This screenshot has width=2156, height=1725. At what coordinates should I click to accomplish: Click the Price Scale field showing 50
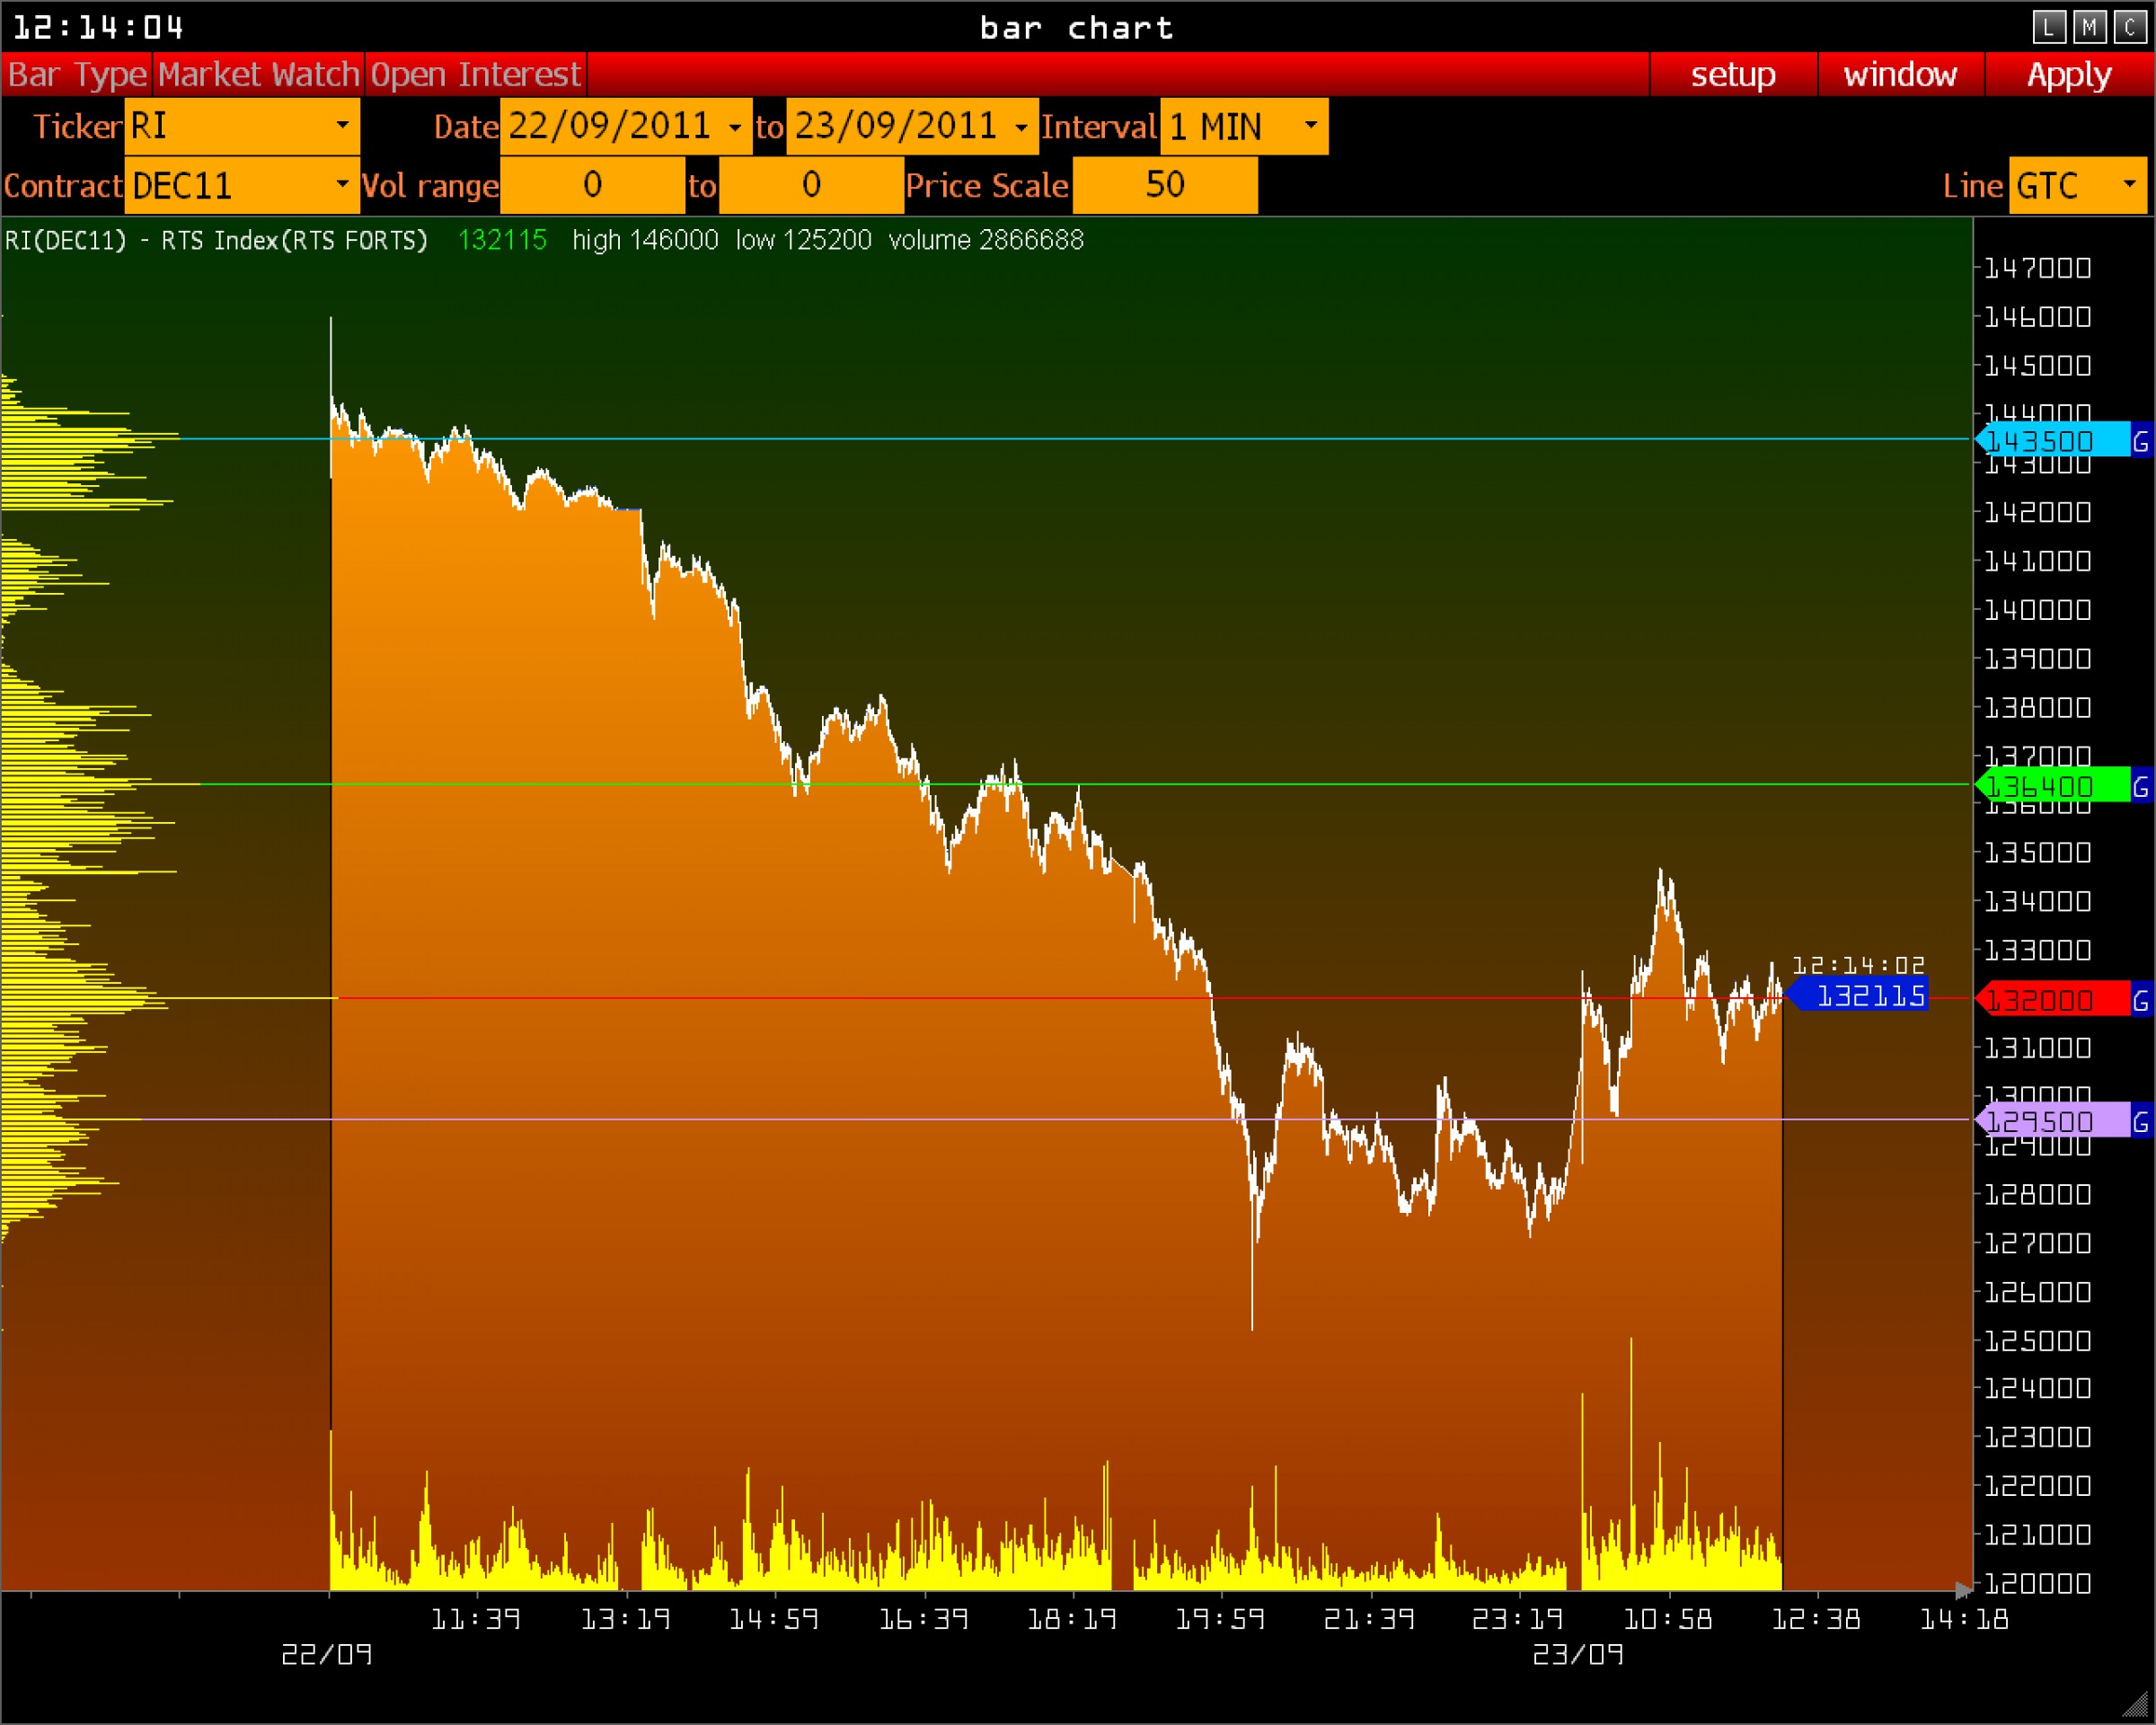coord(1165,185)
